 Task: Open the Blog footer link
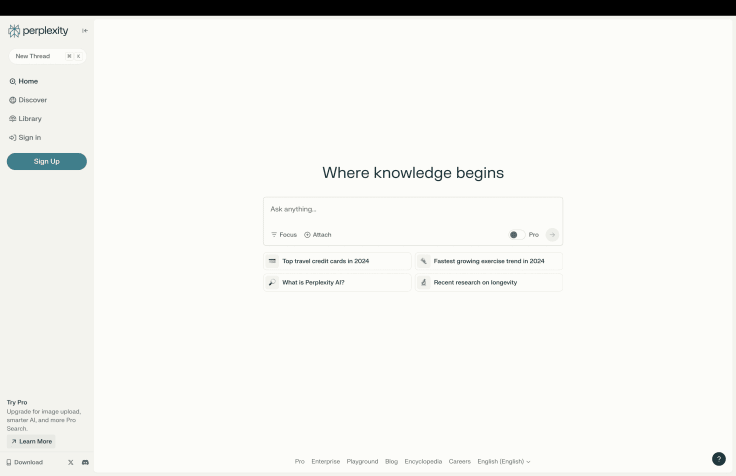[391, 461]
